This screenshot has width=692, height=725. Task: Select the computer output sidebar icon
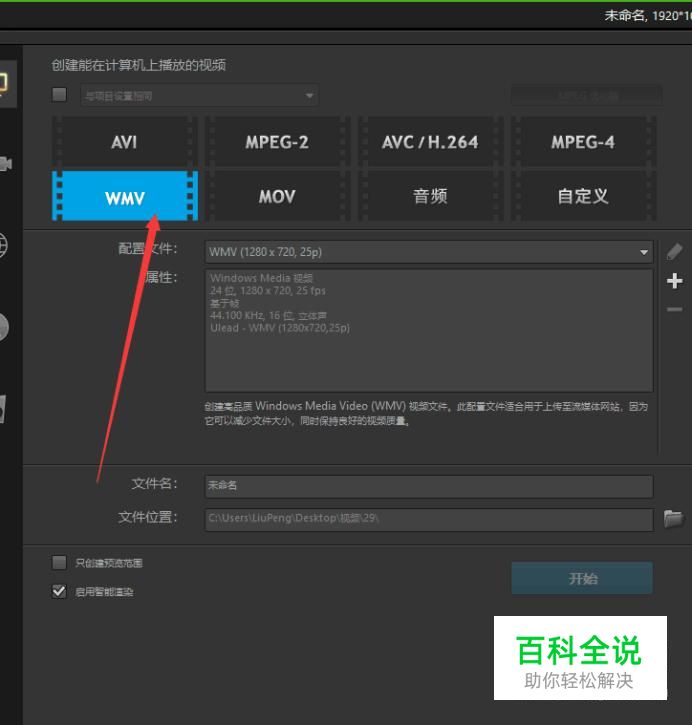(6, 83)
